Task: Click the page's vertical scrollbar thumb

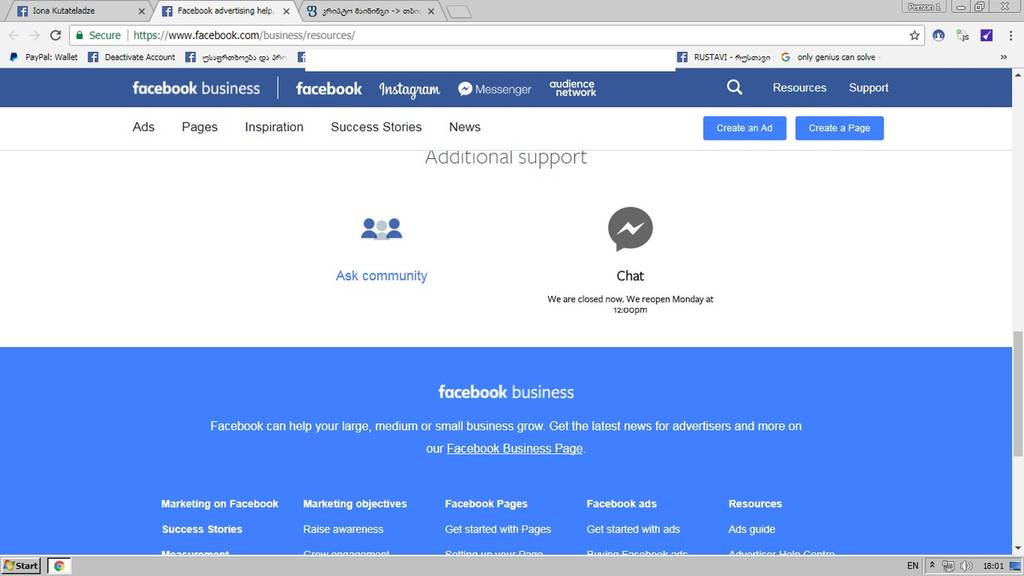Action: (1017, 394)
